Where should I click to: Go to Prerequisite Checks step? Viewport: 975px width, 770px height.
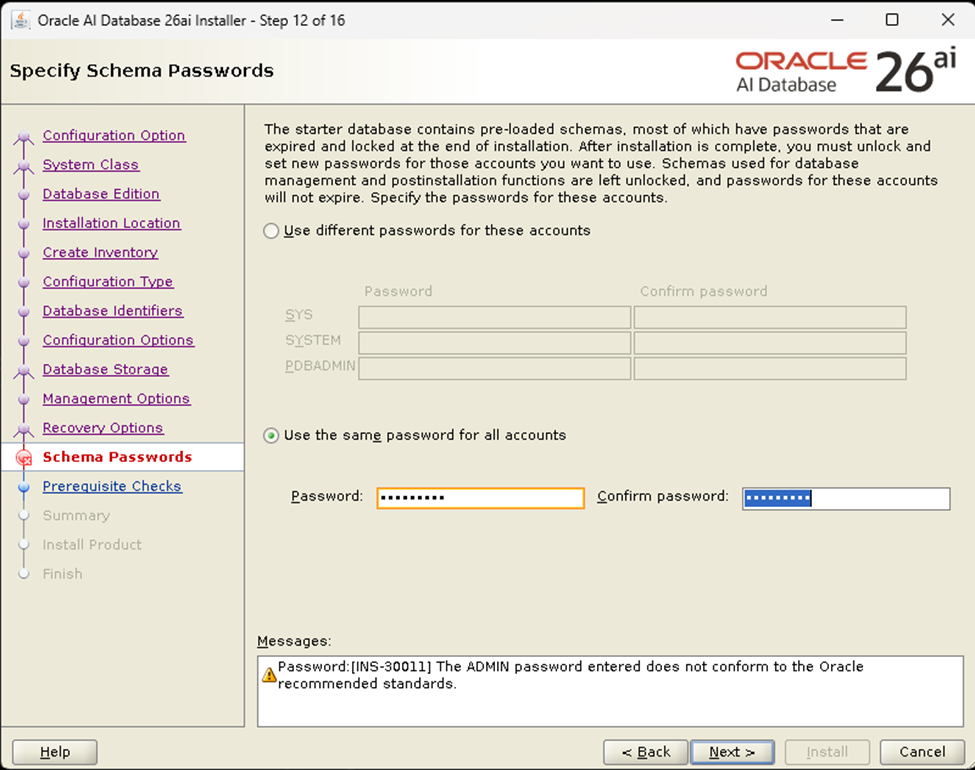(112, 486)
